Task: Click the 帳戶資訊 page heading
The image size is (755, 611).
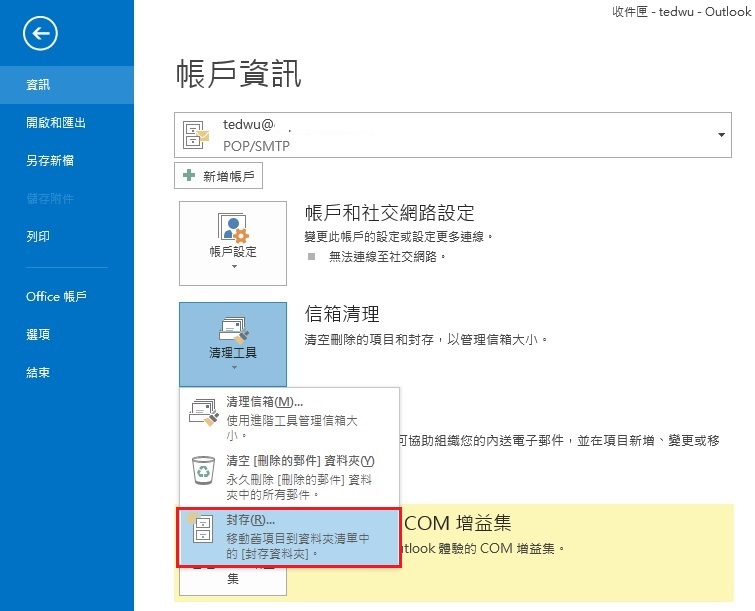Action: pyautogui.click(x=239, y=74)
